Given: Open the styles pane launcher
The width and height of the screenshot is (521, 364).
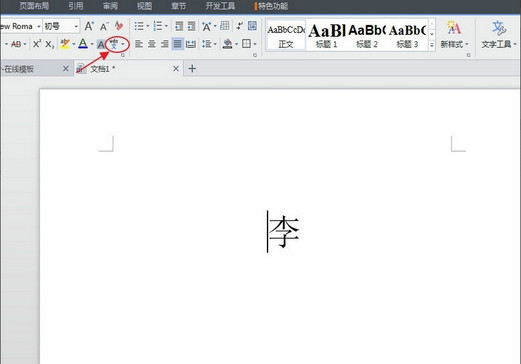Looking at the screenshot, I should pos(468,55).
